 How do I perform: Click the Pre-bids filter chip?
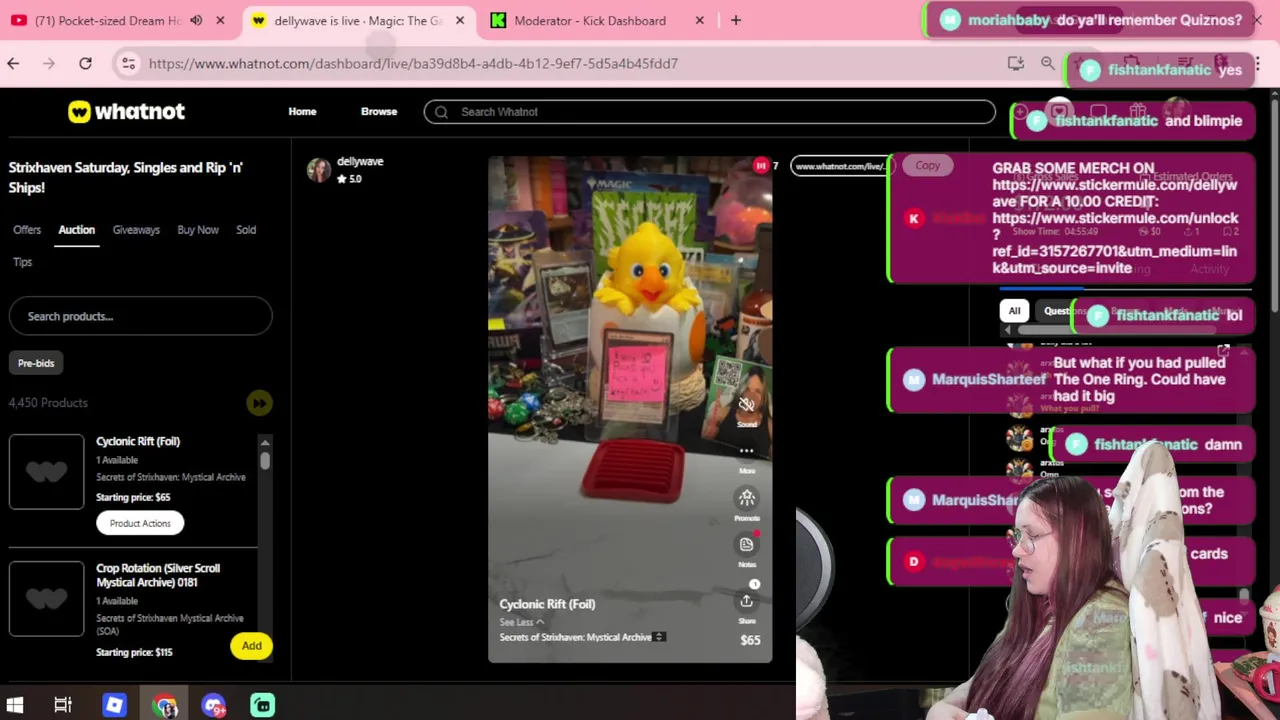point(36,363)
